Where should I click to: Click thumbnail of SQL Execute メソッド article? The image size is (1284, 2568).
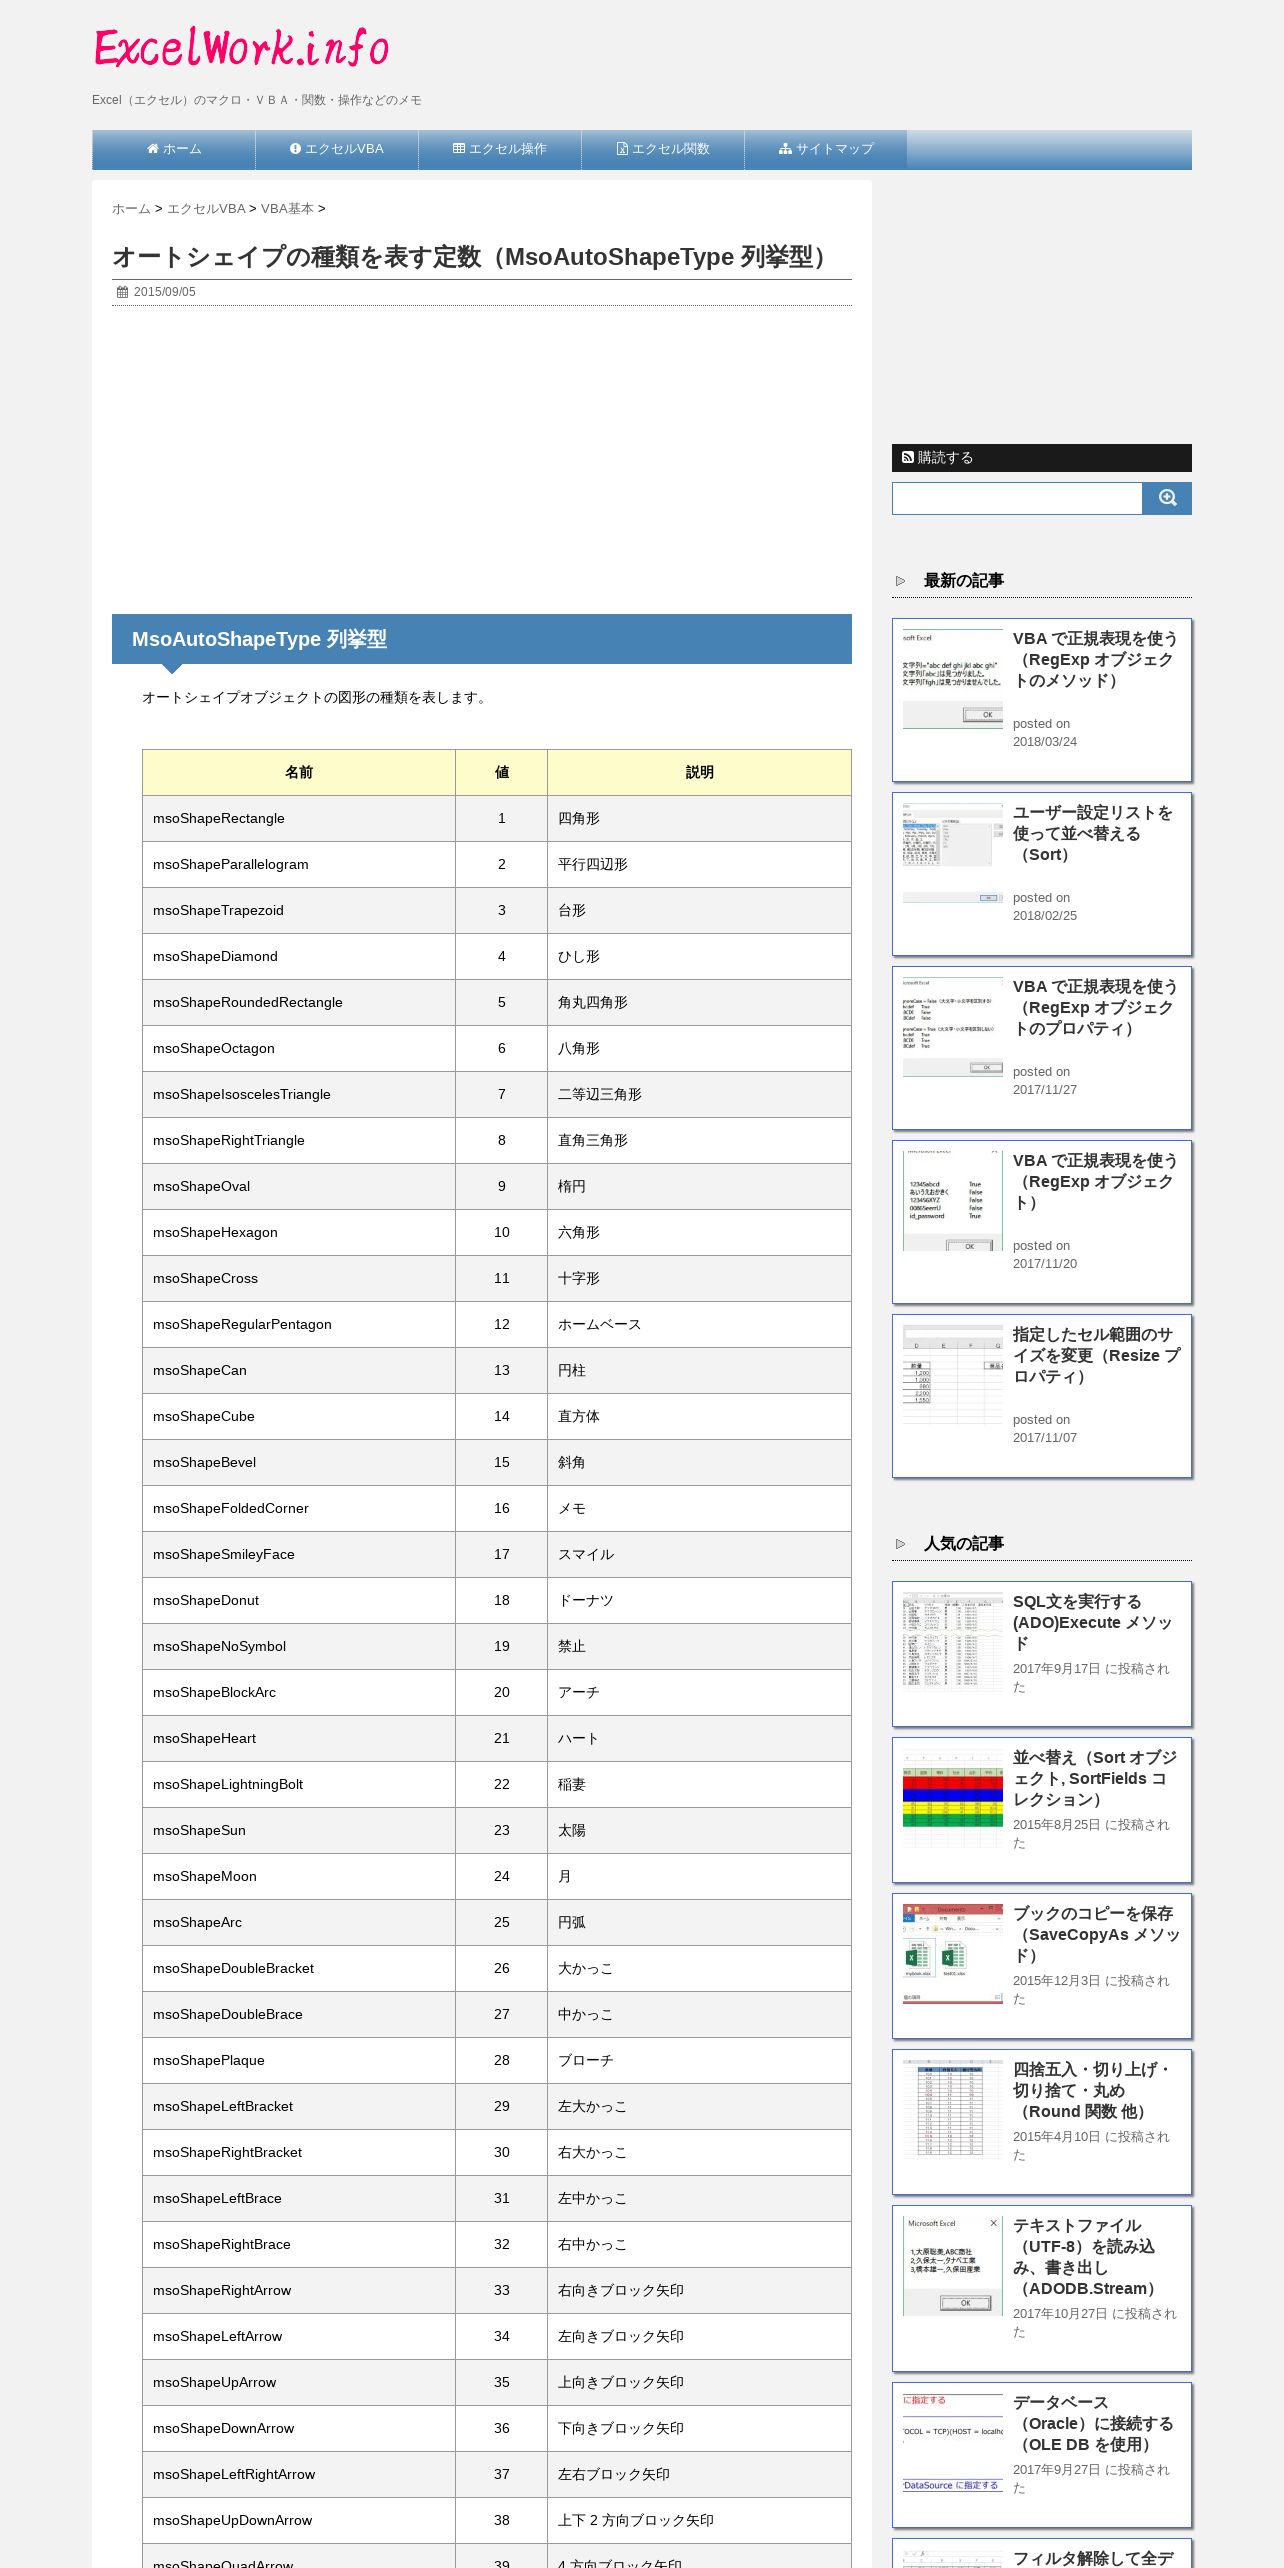[953, 1642]
